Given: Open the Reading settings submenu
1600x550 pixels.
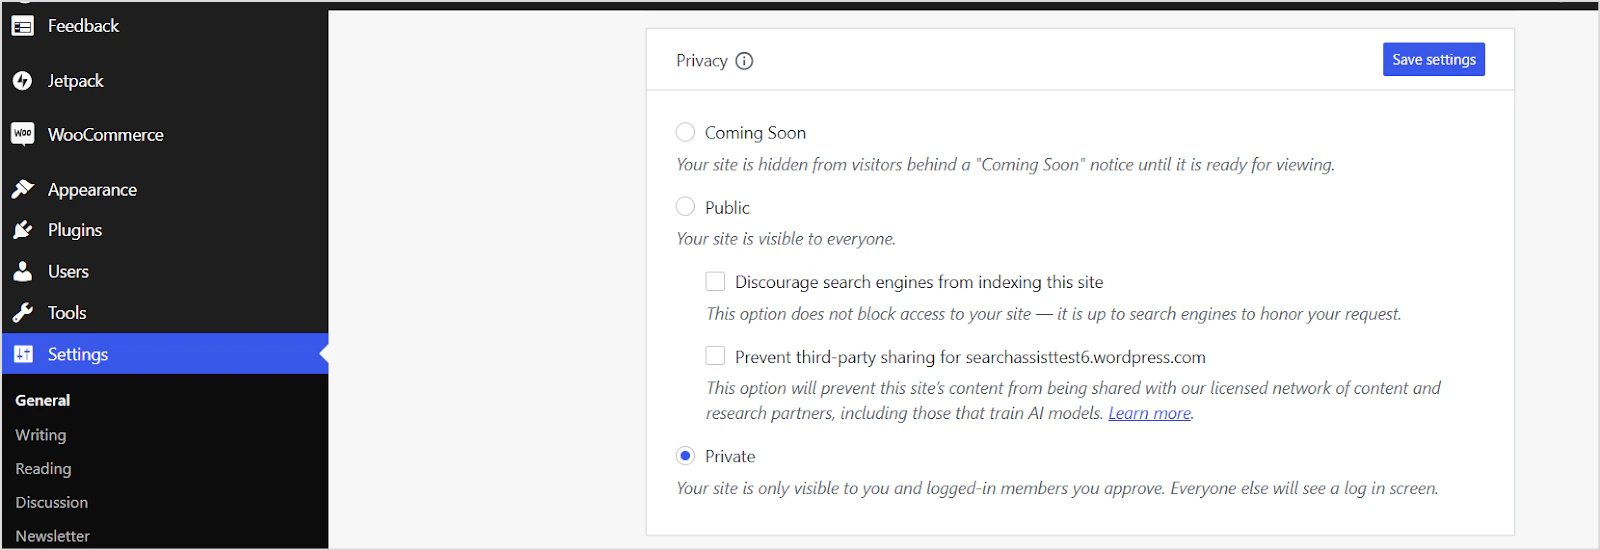Looking at the screenshot, I should point(43,468).
